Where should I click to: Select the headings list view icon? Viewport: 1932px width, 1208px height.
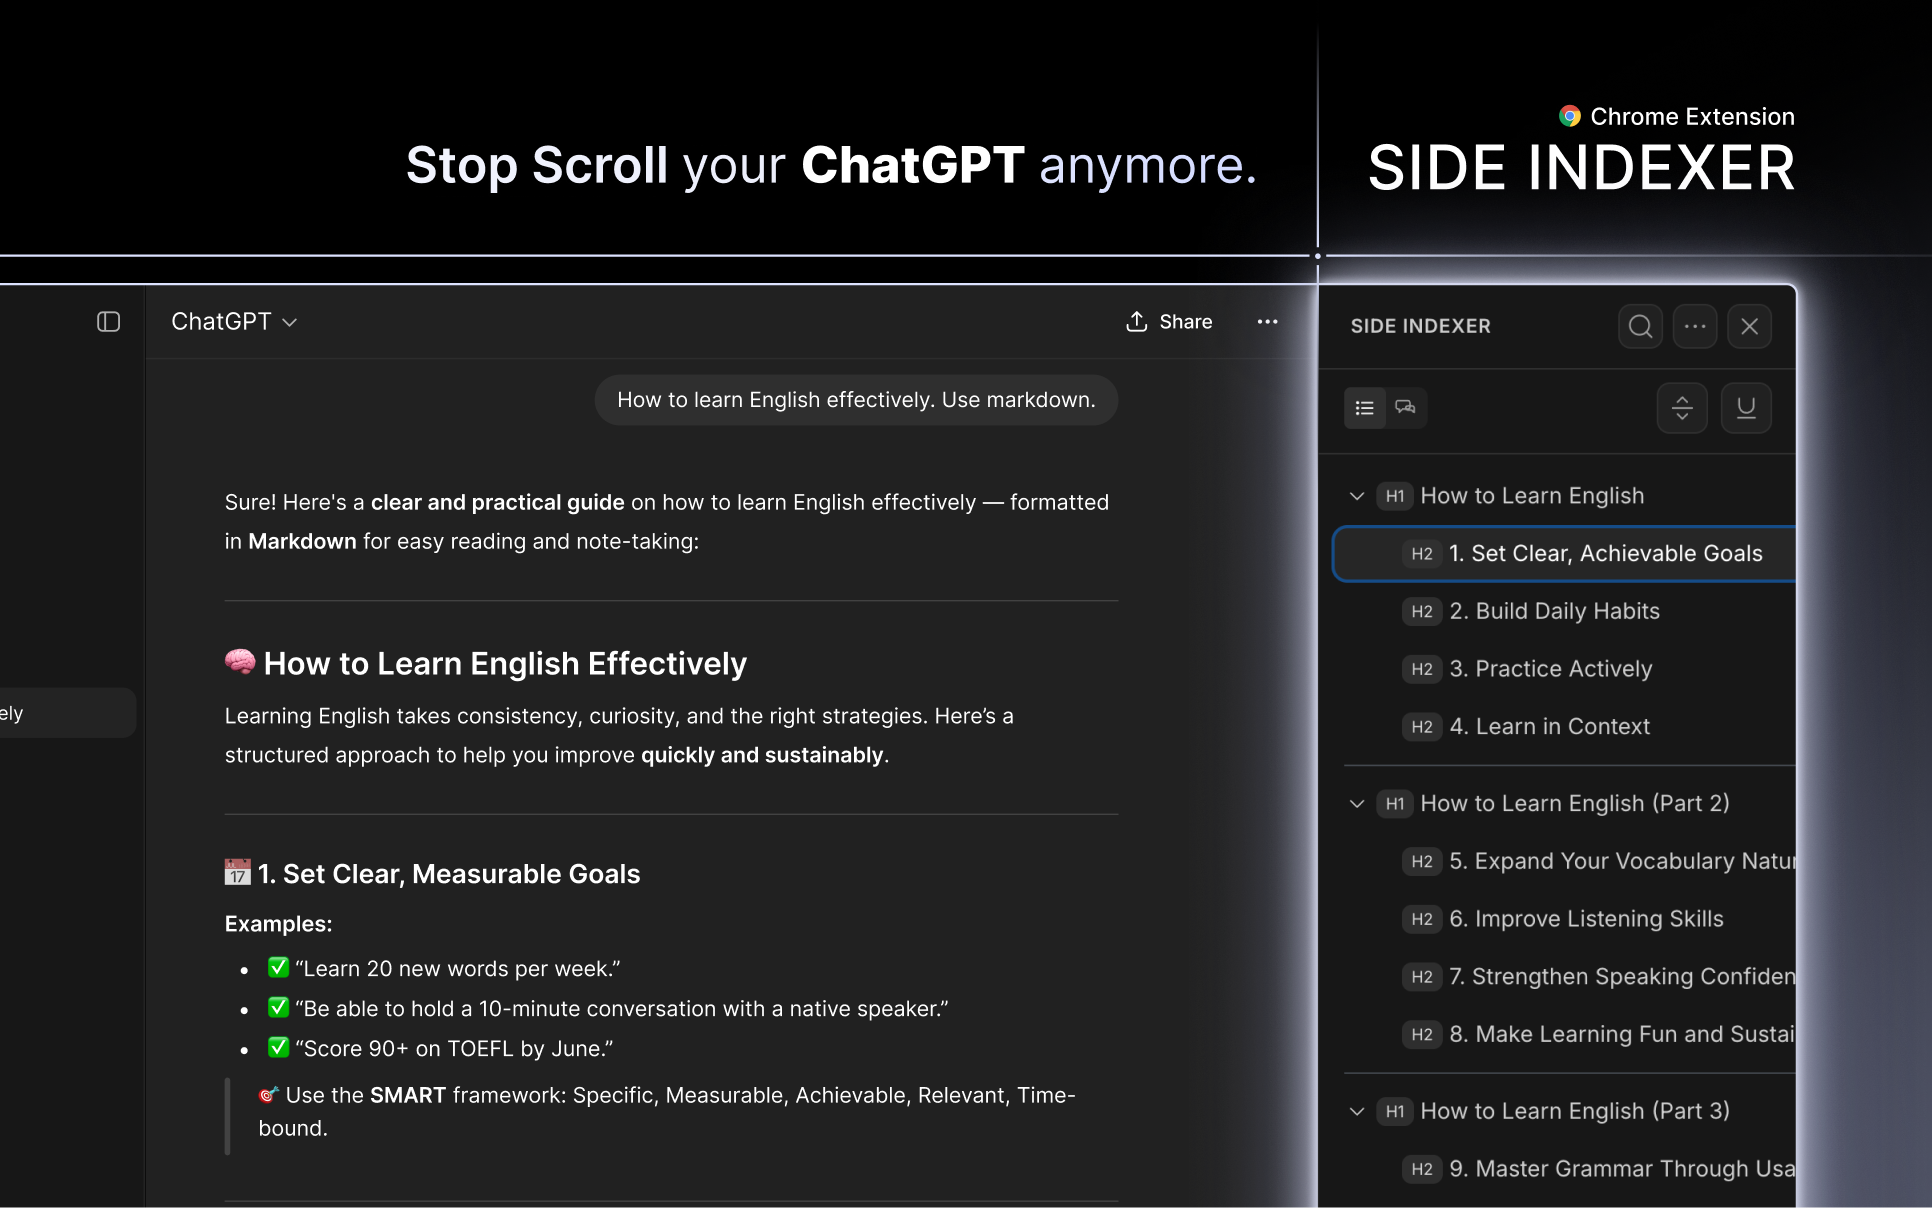[x=1364, y=408]
